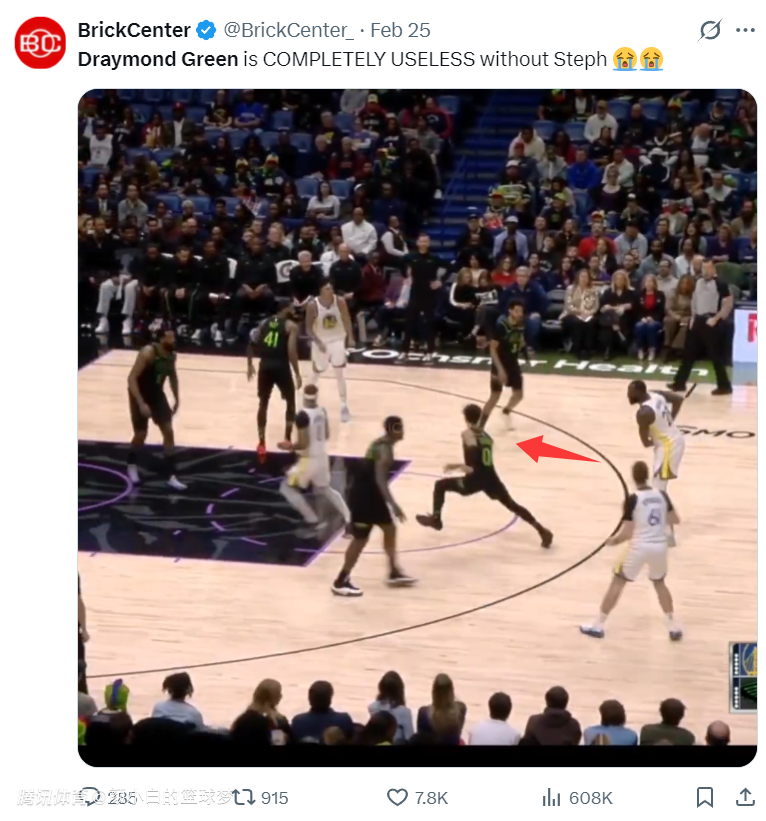Like the post with the heart icon
Screen dimensions: 766x821
[397, 797]
